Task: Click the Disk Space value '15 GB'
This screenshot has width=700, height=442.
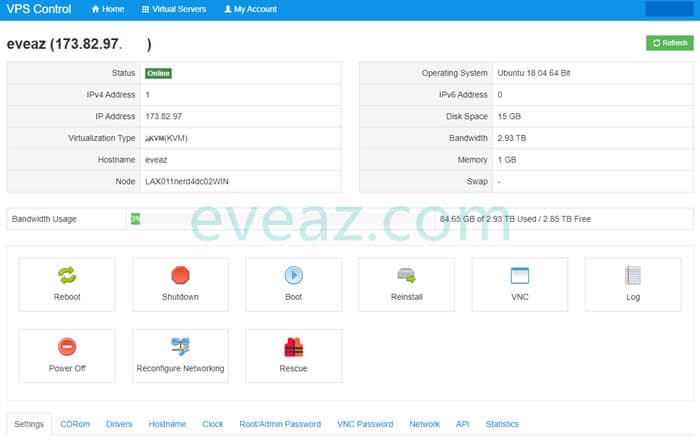Action: [509, 117]
